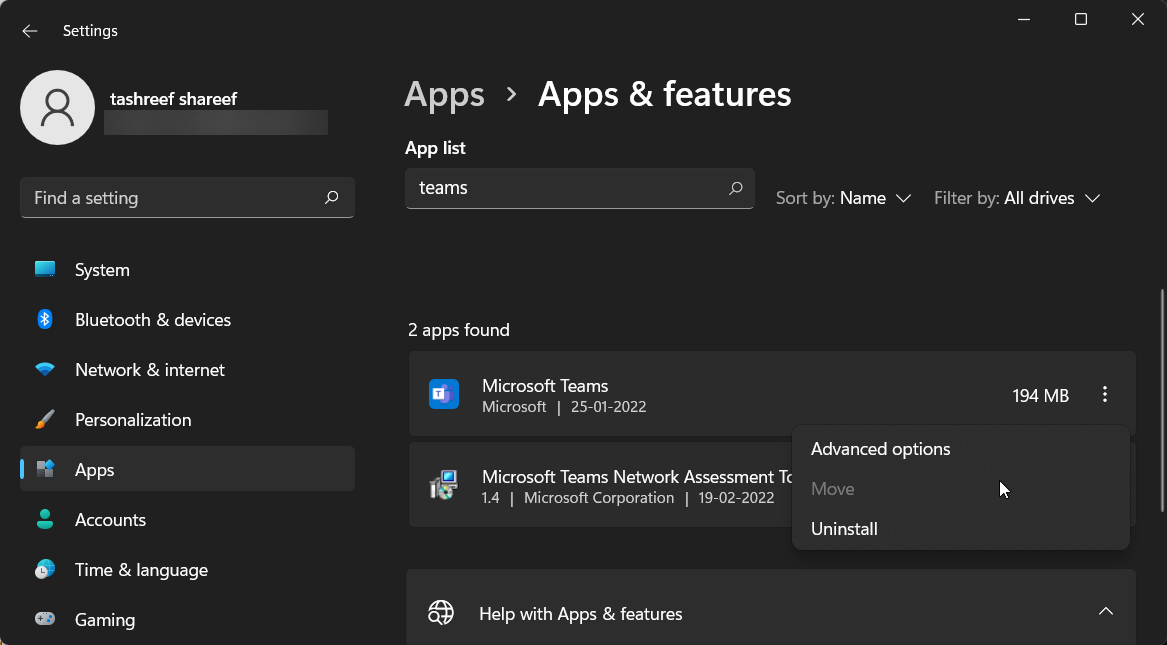
Task: Choose Uninstall from the context menu
Action: pos(844,528)
